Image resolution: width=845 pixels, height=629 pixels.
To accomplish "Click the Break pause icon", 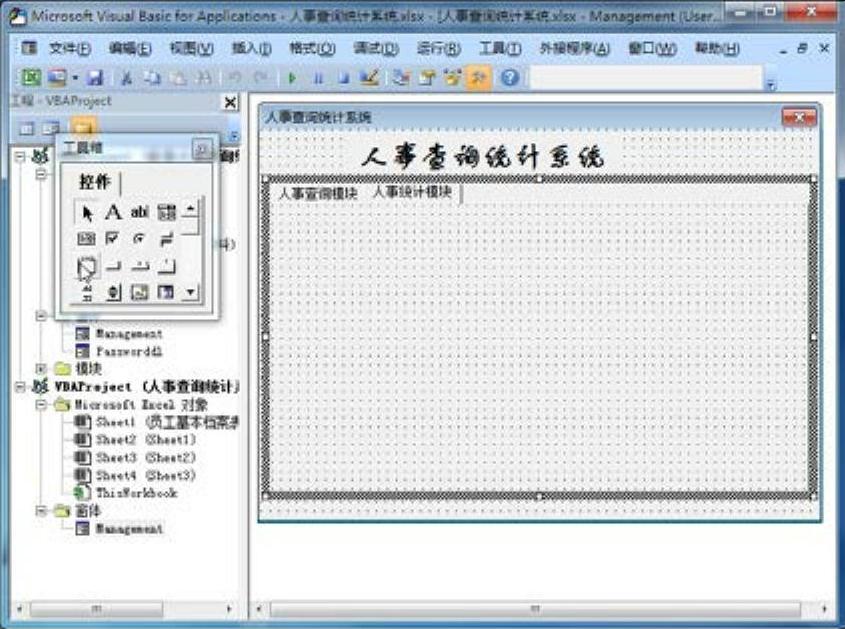I will [318, 78].
